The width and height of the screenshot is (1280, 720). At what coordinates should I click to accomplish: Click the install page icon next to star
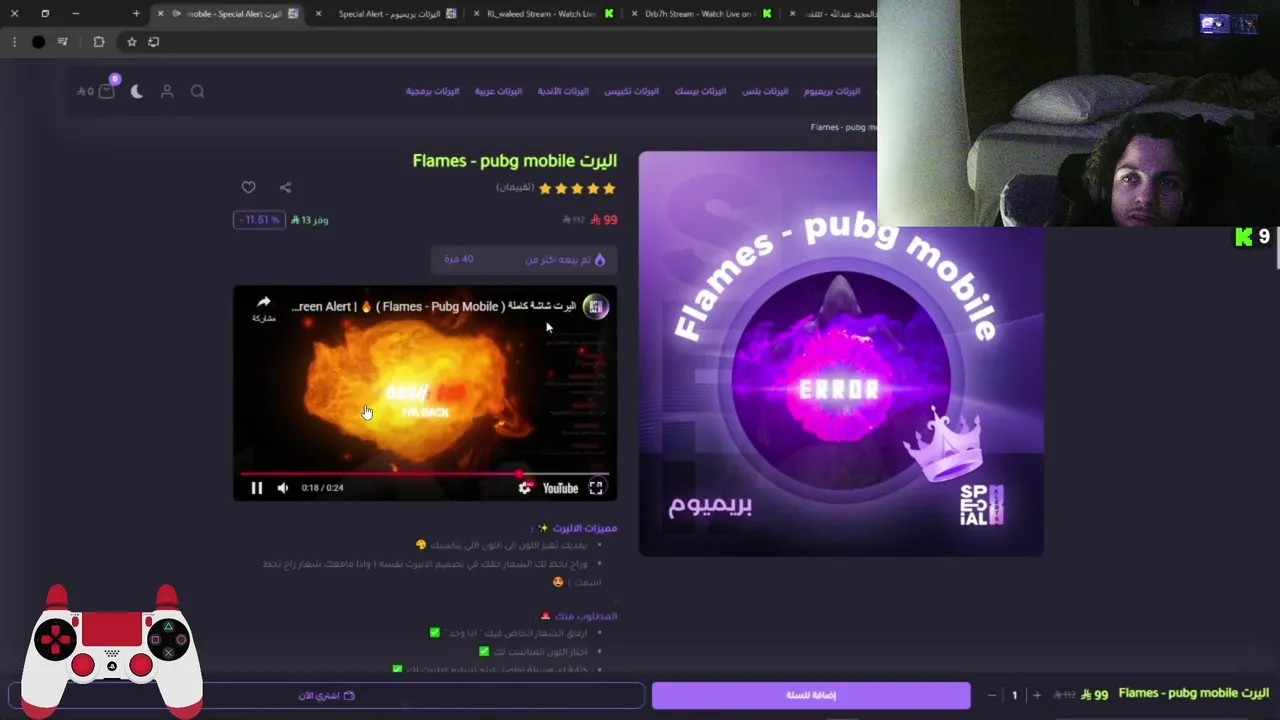click(153, 42)
